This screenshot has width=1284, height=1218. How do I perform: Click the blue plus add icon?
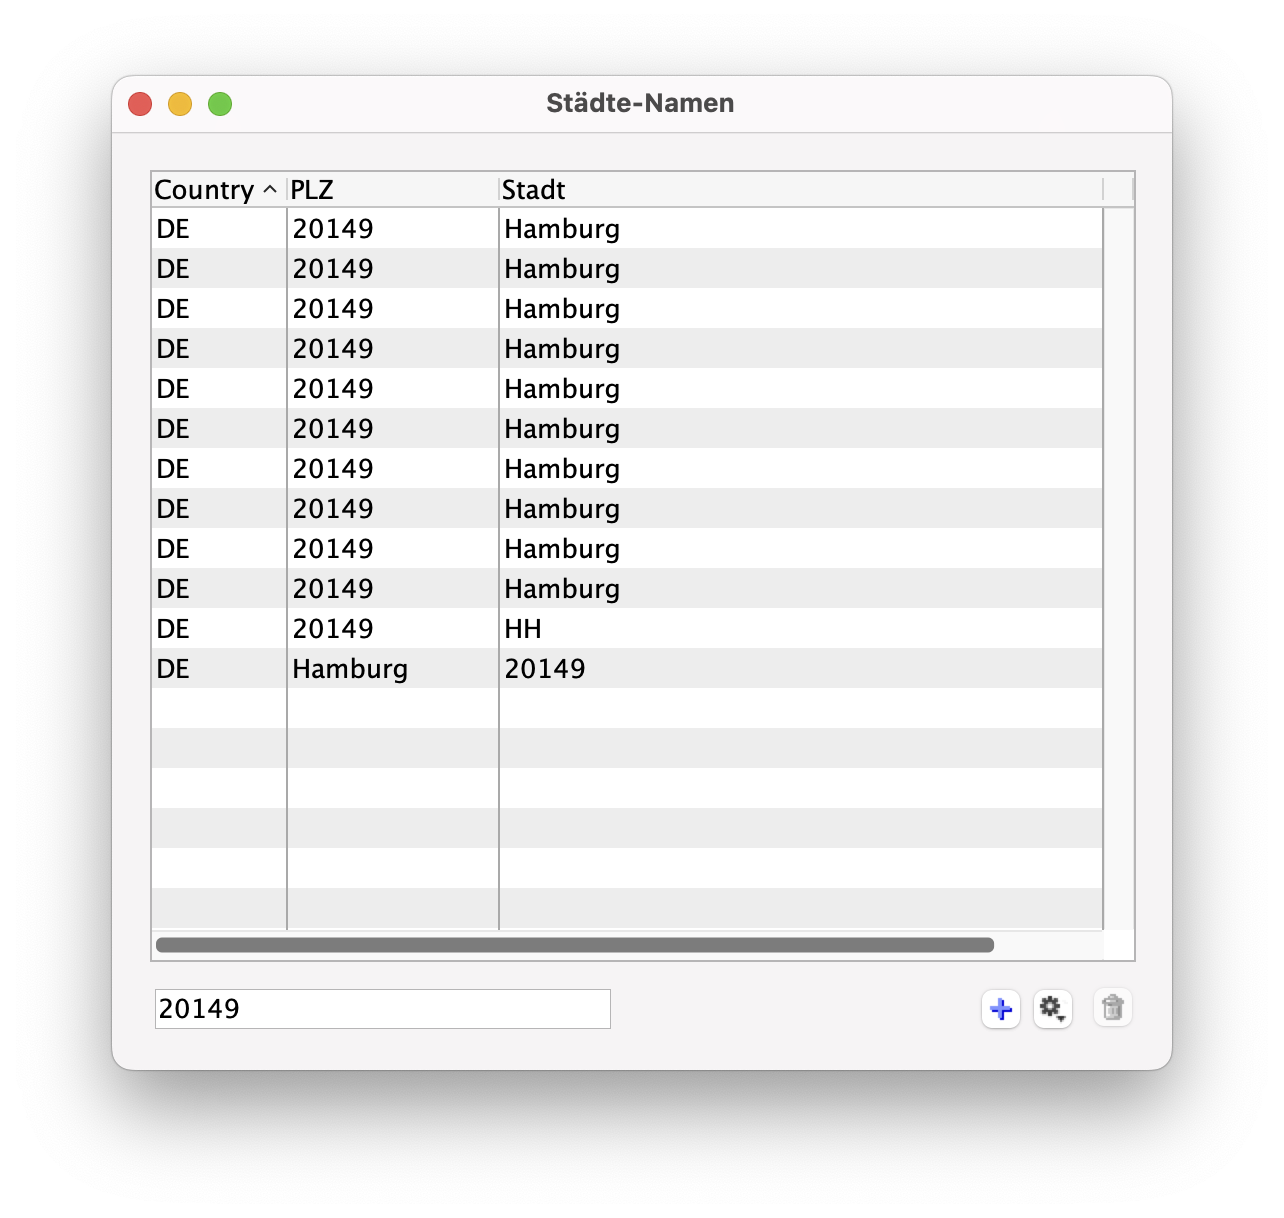[x=1000, y=1009]
